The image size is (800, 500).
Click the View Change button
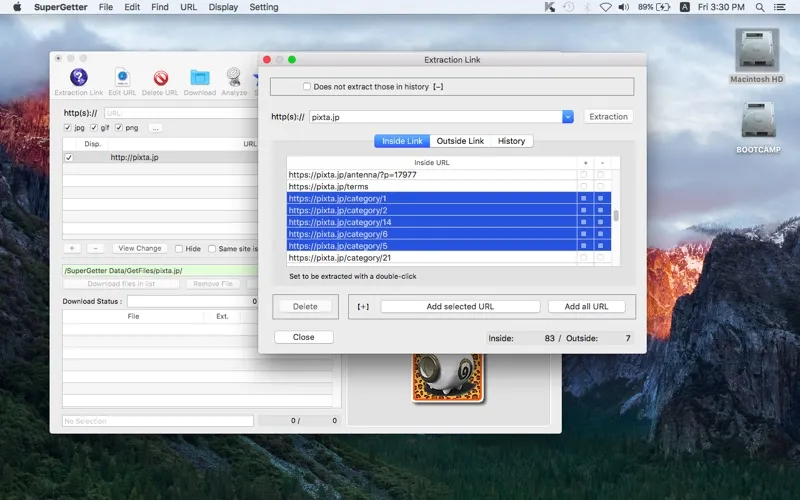(x=140, y=248)
